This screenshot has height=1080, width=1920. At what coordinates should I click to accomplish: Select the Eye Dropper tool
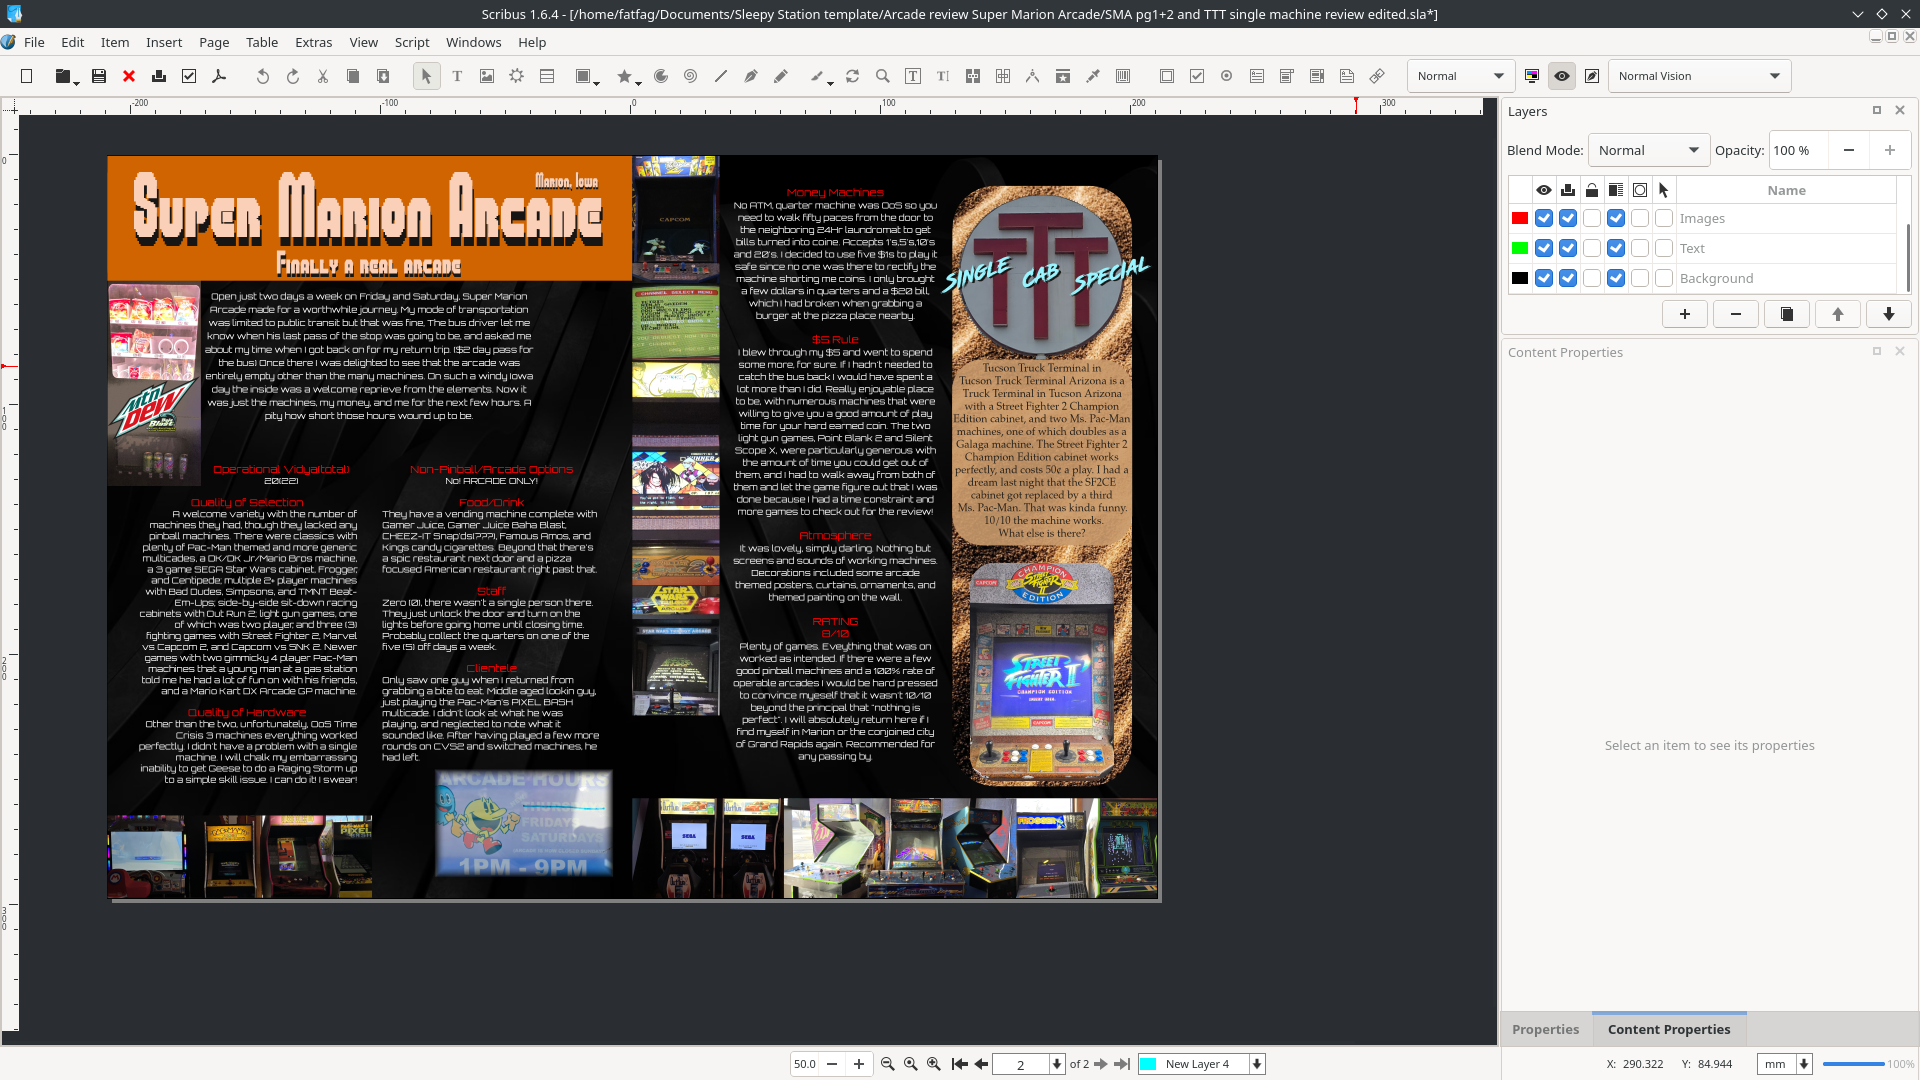click(1093, 76)
